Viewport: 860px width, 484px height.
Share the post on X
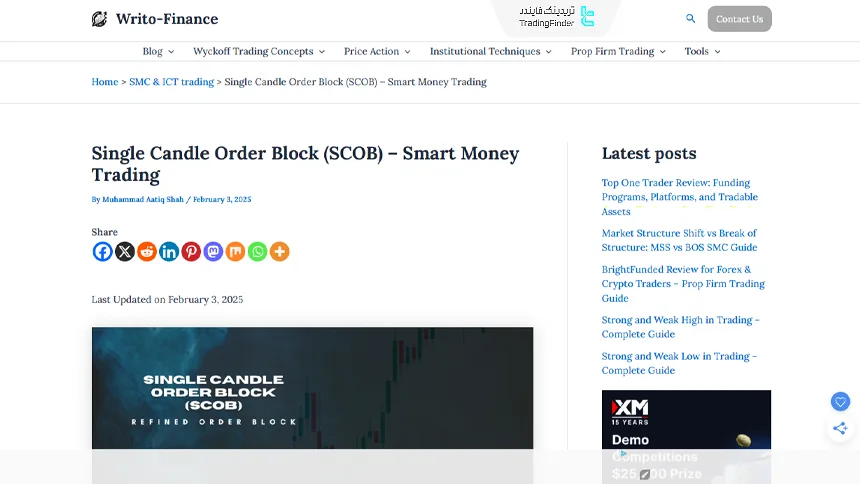[x=125, y=252]
